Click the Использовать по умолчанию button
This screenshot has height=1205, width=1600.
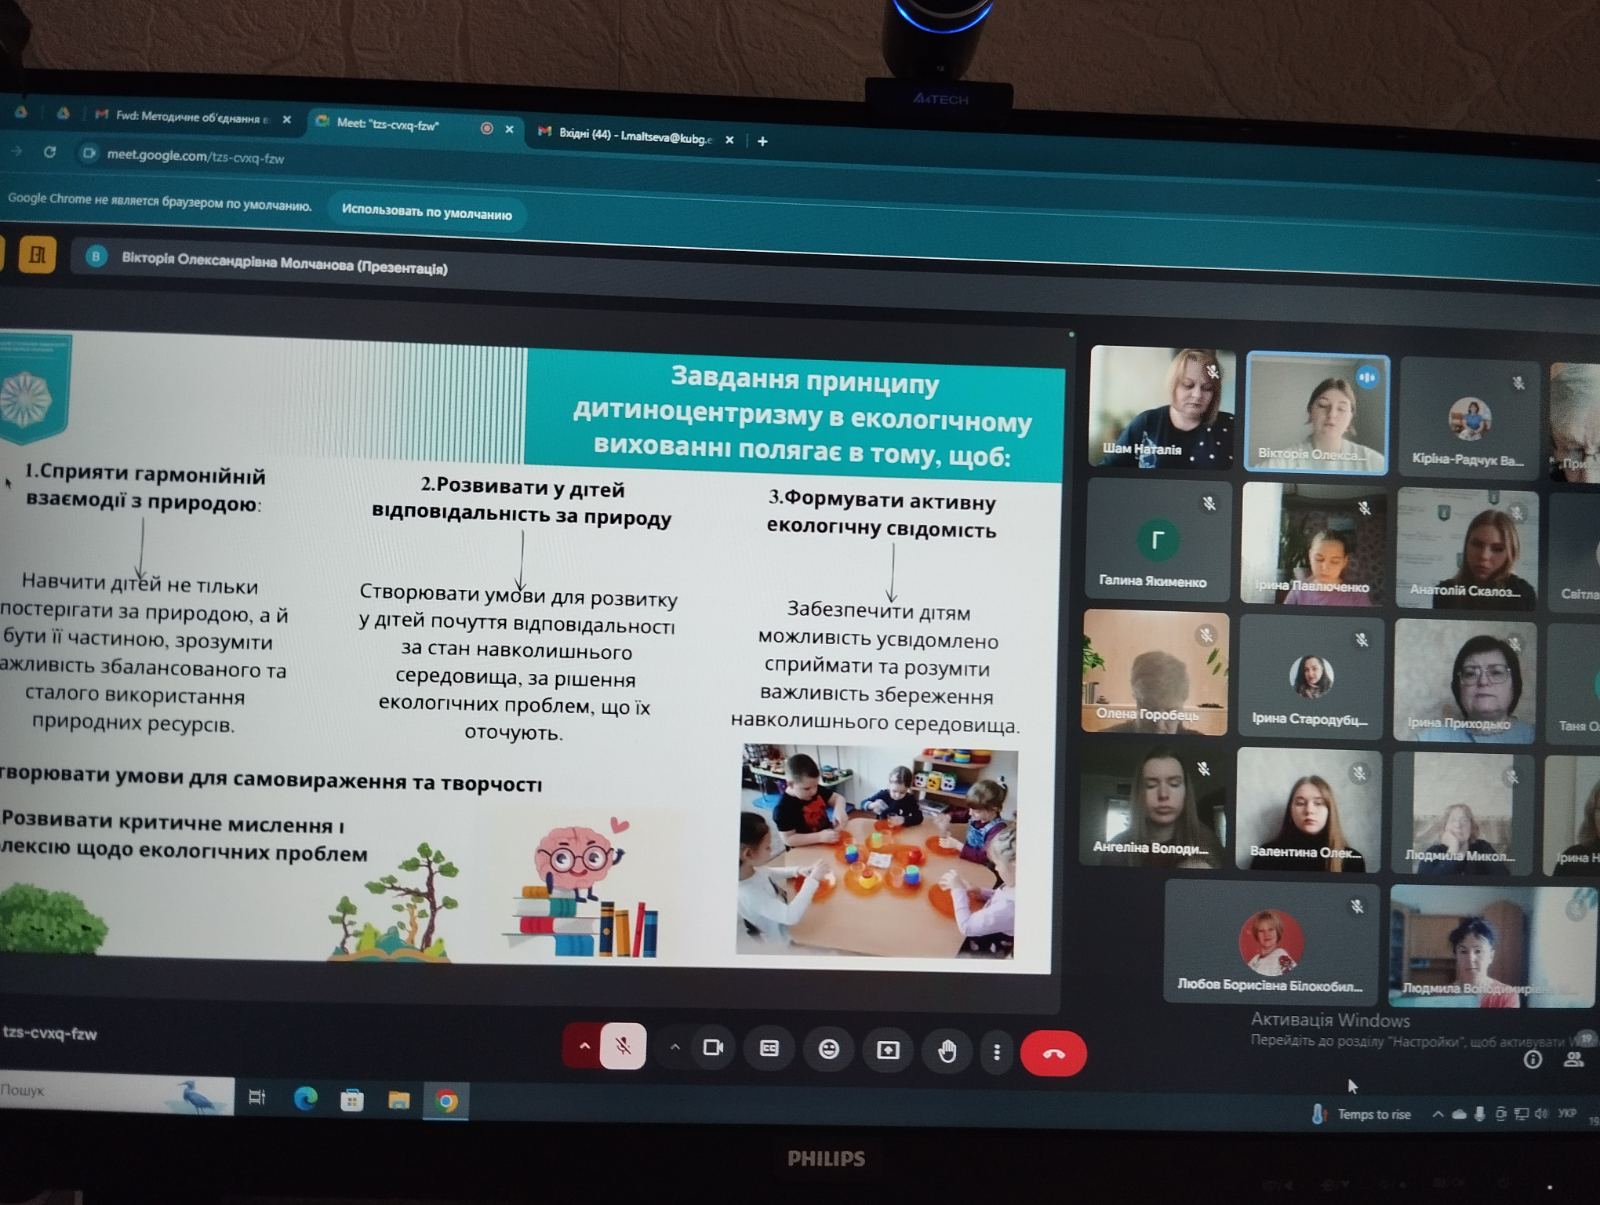point(426,212)
